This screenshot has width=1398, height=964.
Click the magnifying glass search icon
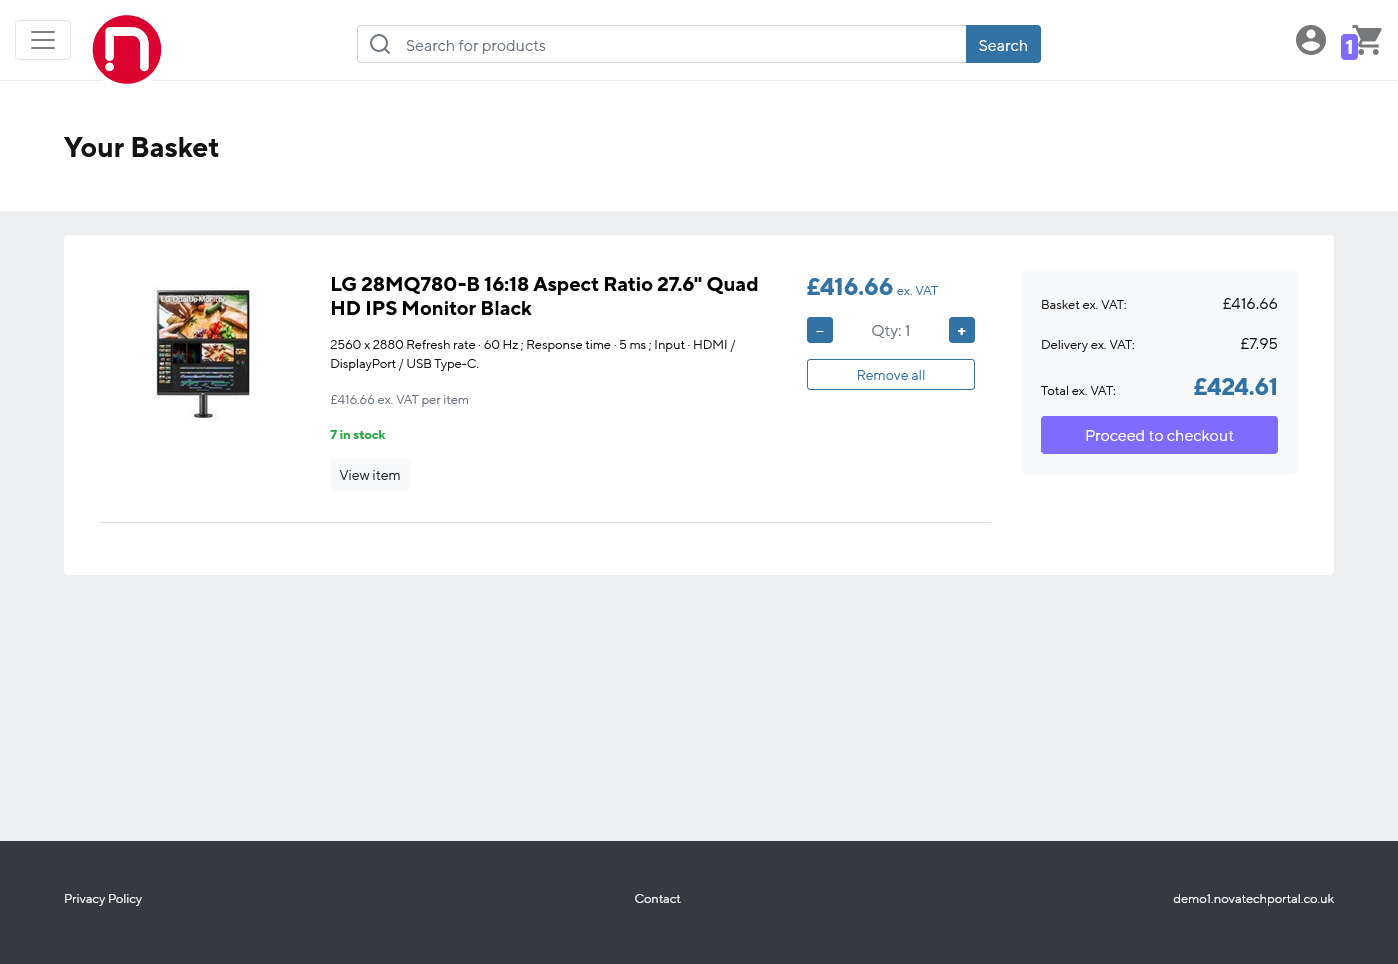pyautogui.click(x=380, y=45)
